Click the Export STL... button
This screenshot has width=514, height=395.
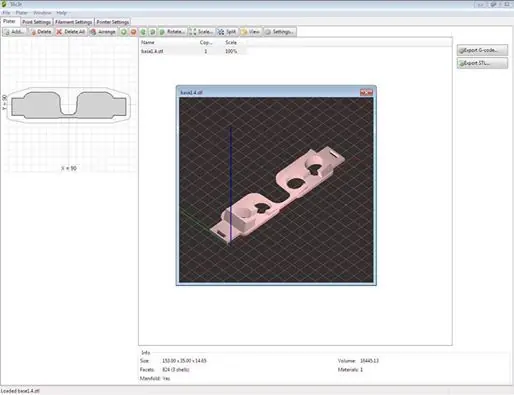tap(482, 63)
